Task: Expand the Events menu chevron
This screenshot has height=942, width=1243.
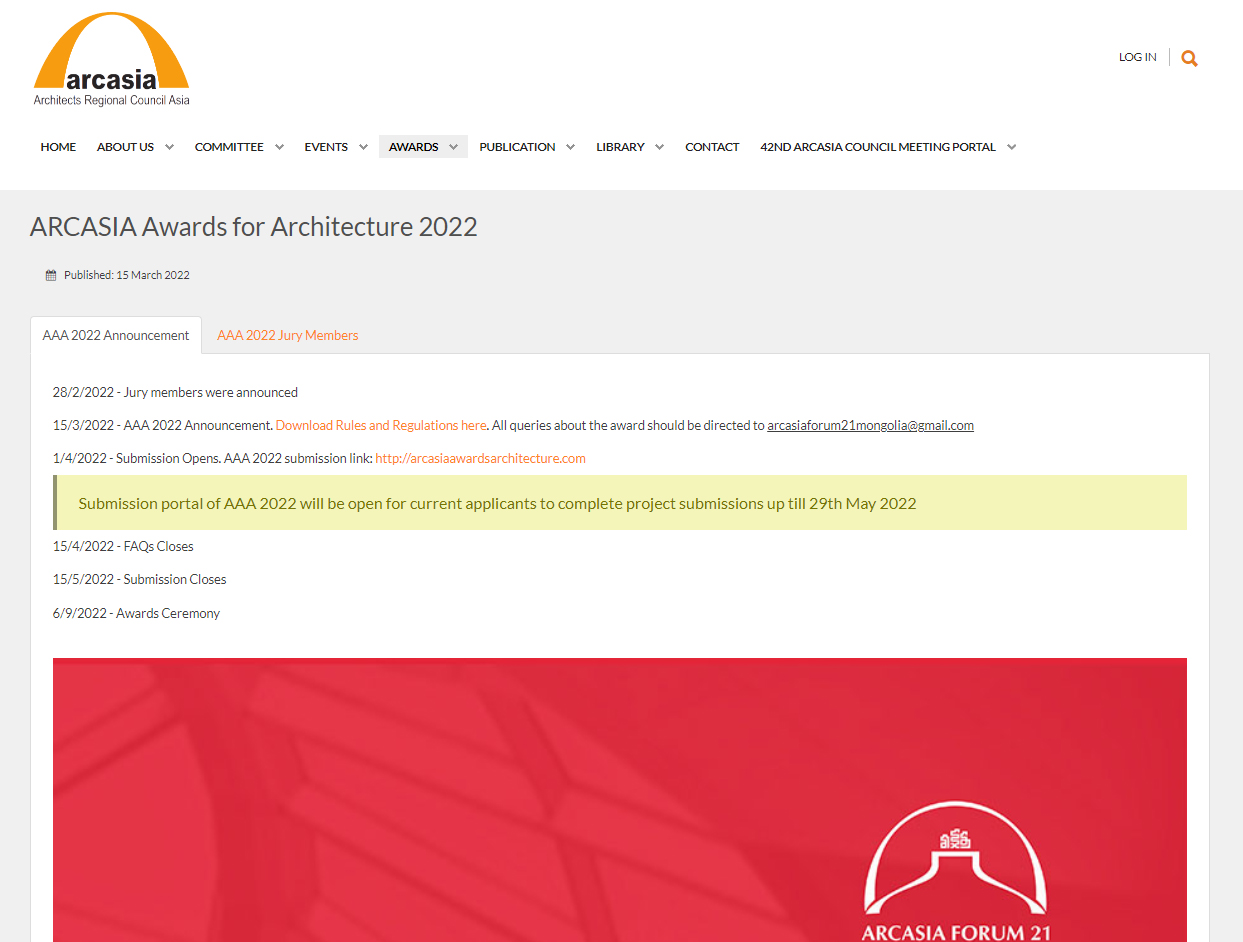Action: click(363, 147)
